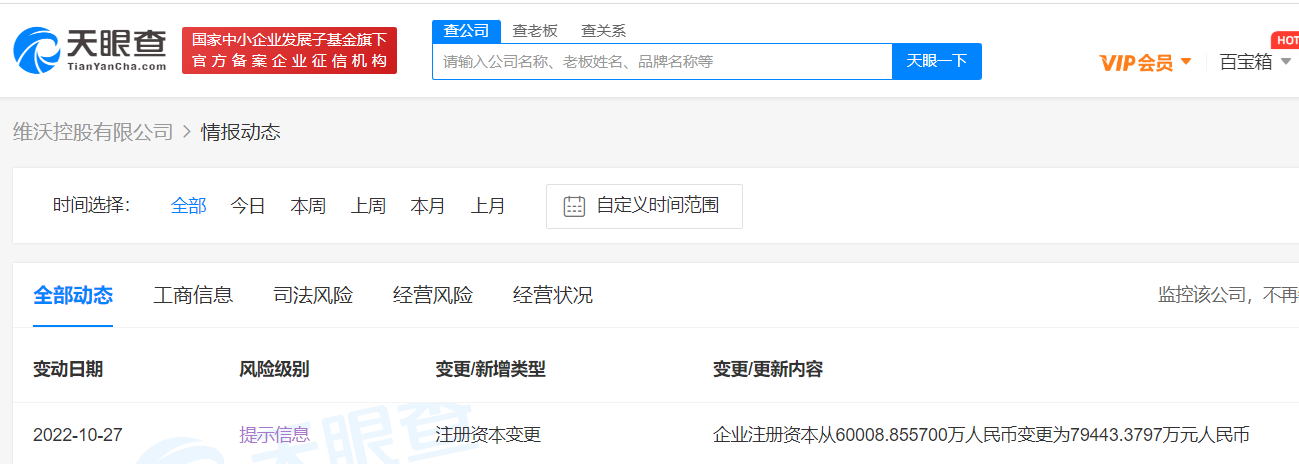Go to 维沃控股有限公司 breadcrumb link
The width and height of the screenshot is (1299, 464).
pos(93,132)
